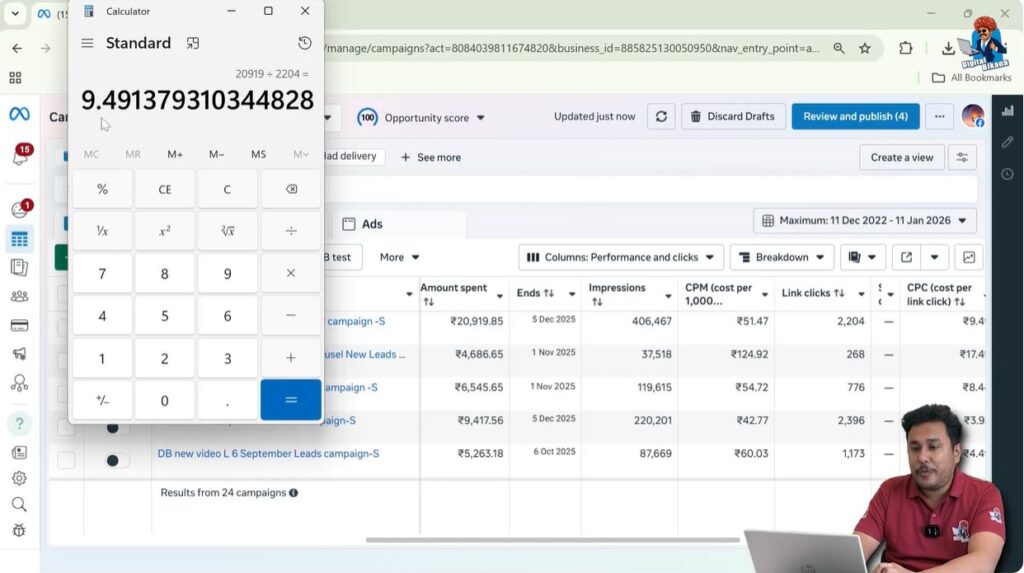
Task: Bookmark this page star icon
Action: 865,48
